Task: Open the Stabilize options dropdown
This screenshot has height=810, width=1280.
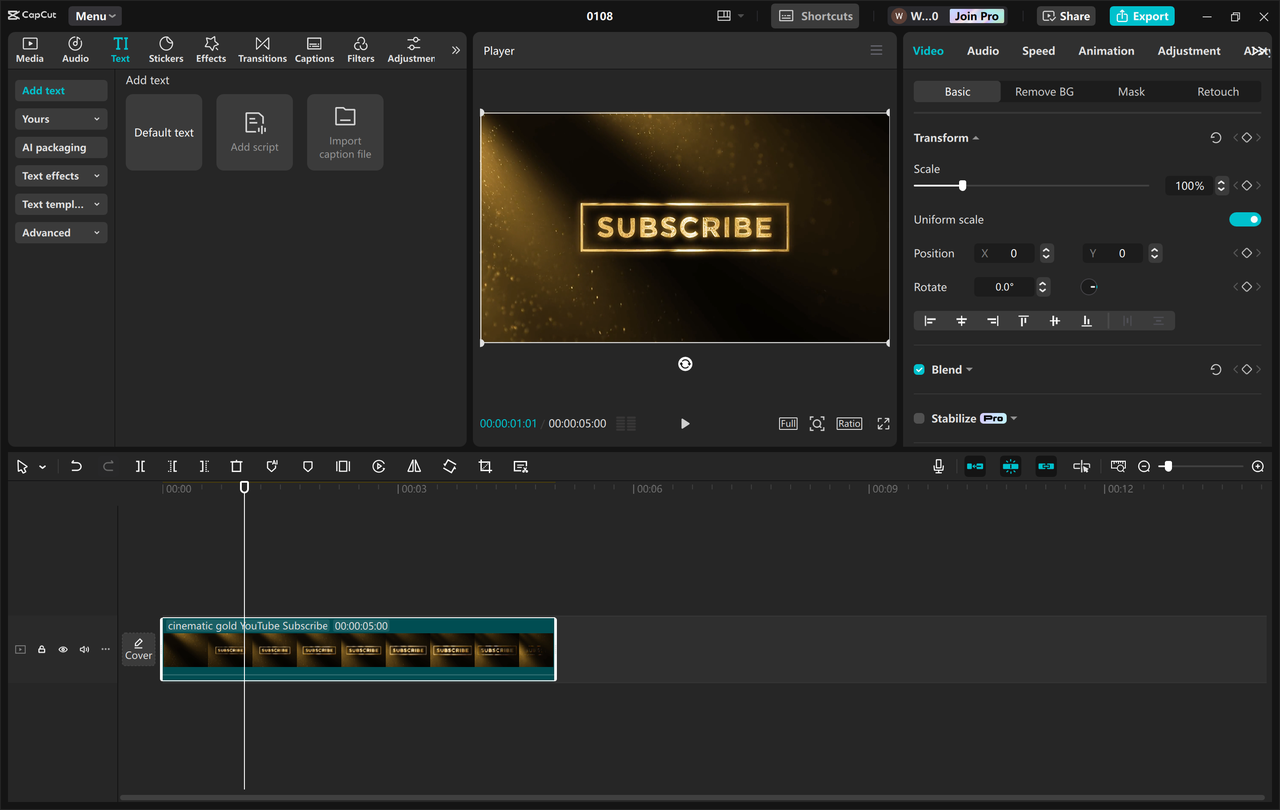Action: (1012, 418)
